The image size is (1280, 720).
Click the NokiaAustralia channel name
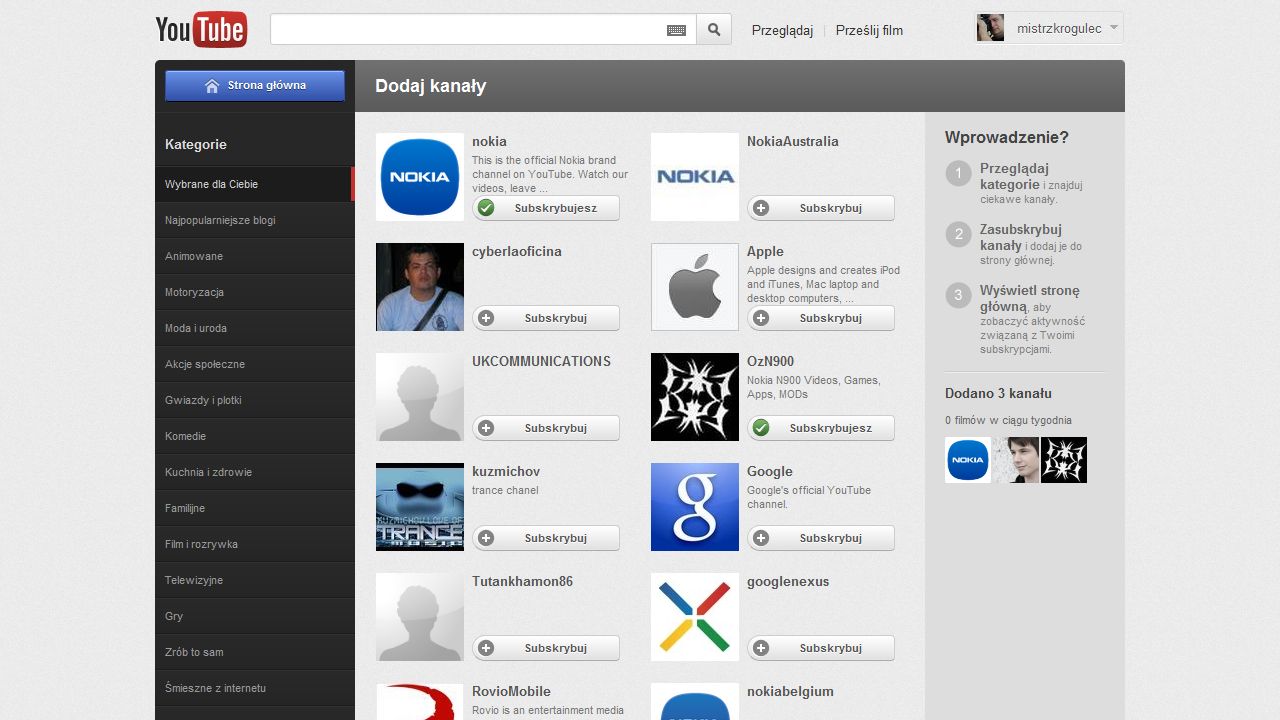(793, 141)
